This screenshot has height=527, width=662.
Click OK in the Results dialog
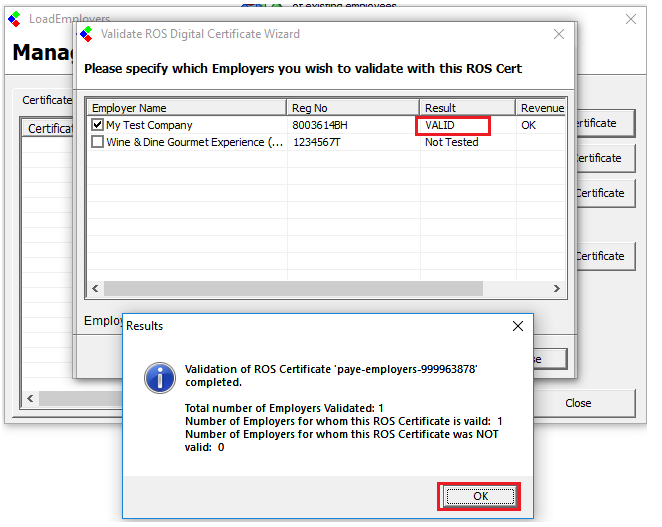click(x=478, y=496)
